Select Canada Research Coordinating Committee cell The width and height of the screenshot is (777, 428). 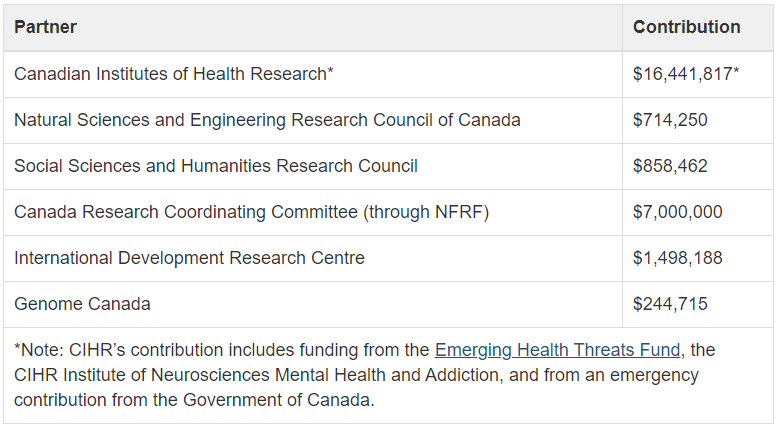pos(313,212)
